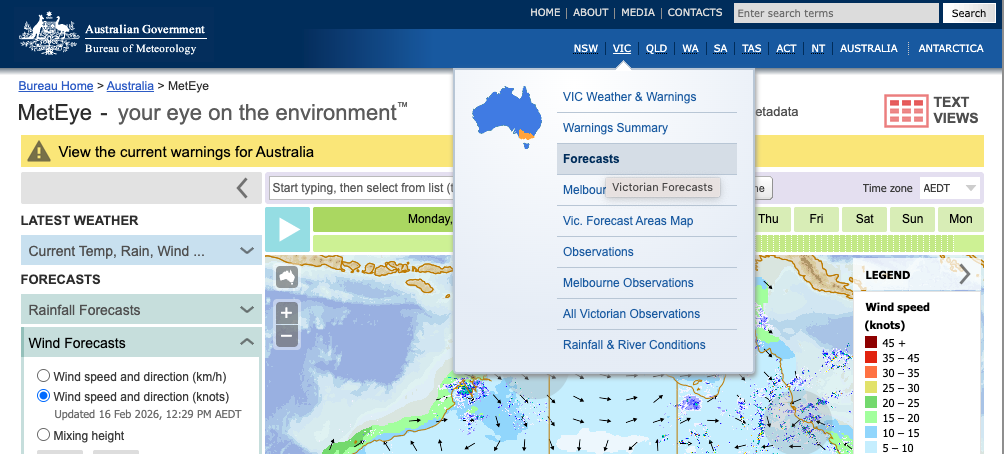Go to VIC Weather & Warnings
Viewport: 1004px width, 454px height.
(x=647, y=97)
